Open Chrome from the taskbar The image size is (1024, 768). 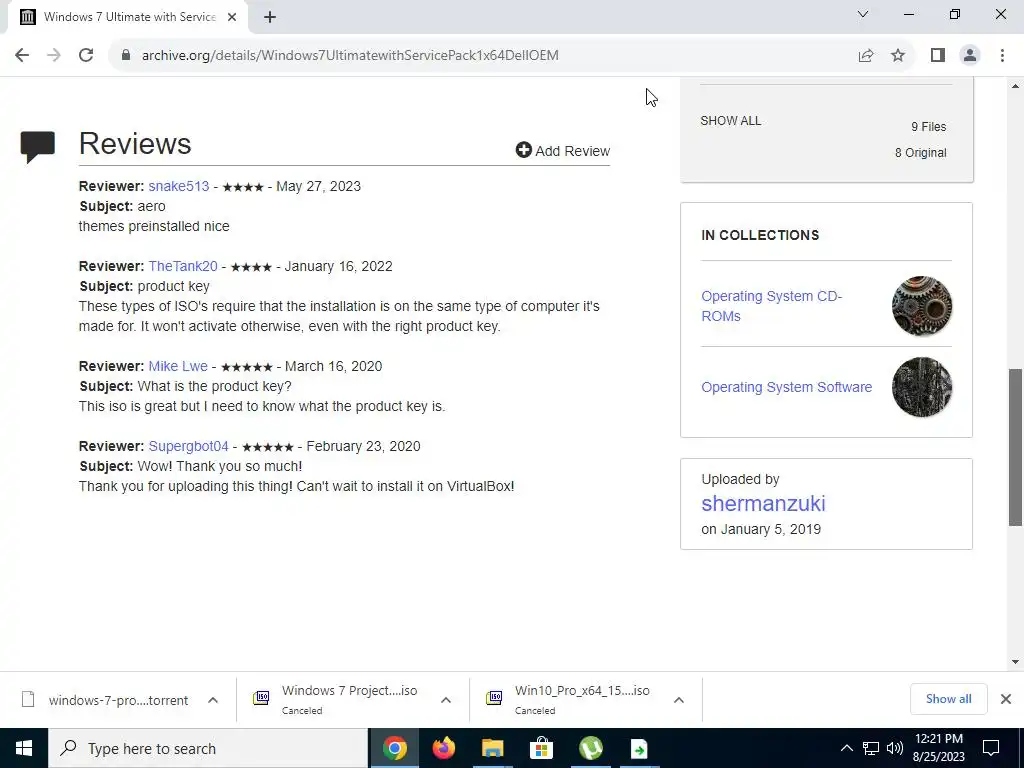click(x=394, y=748)
